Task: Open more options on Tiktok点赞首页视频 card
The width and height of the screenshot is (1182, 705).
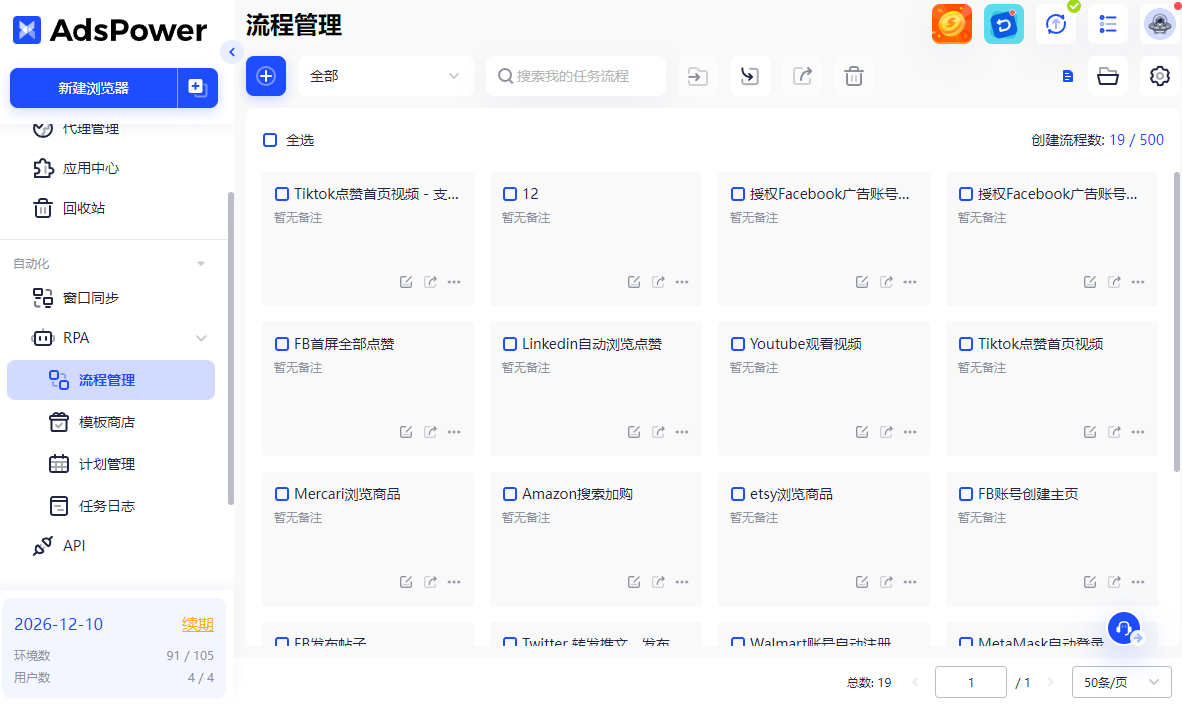Action: 1138,432
